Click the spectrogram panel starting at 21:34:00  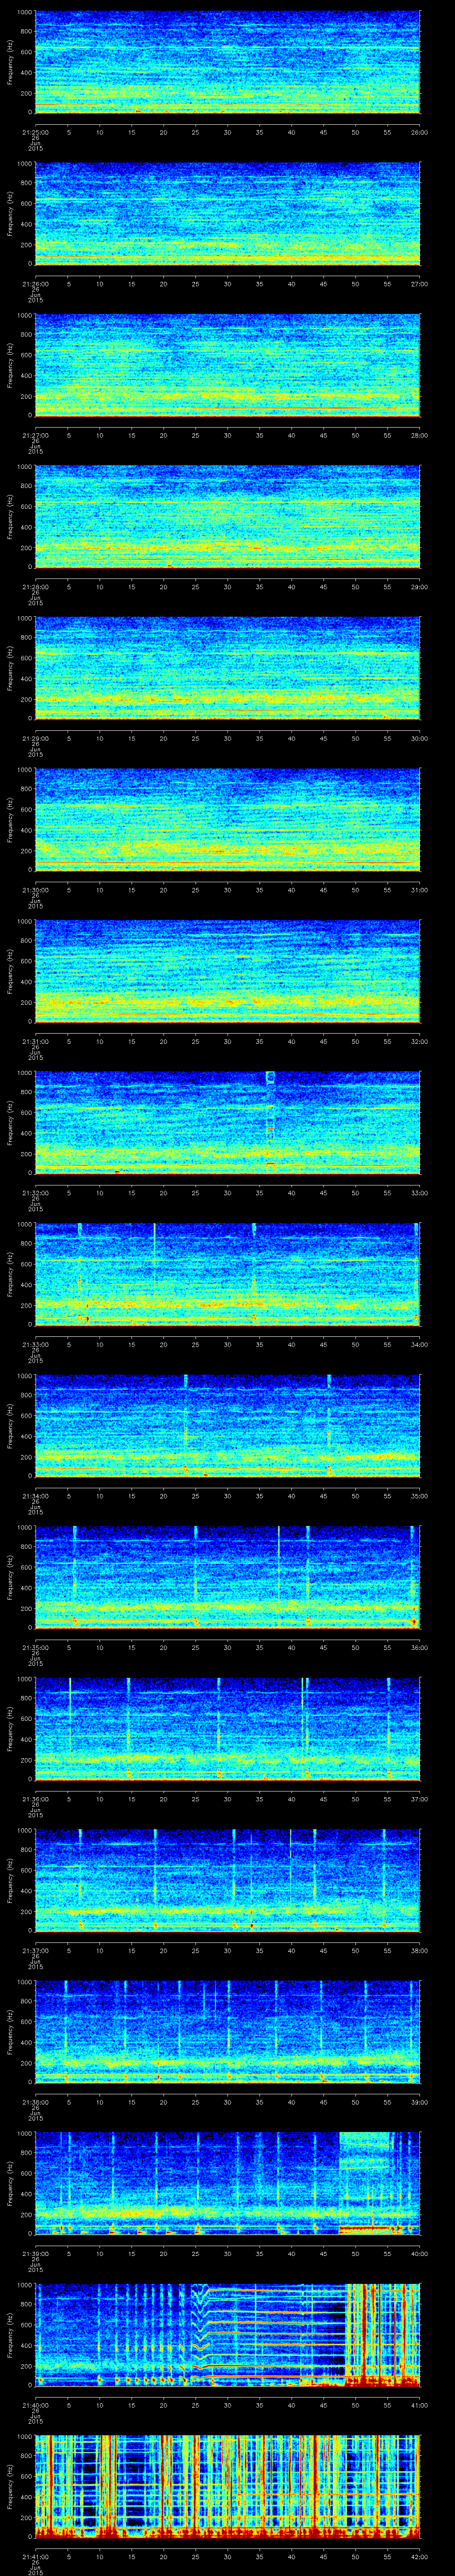(x=228, y=1425)
